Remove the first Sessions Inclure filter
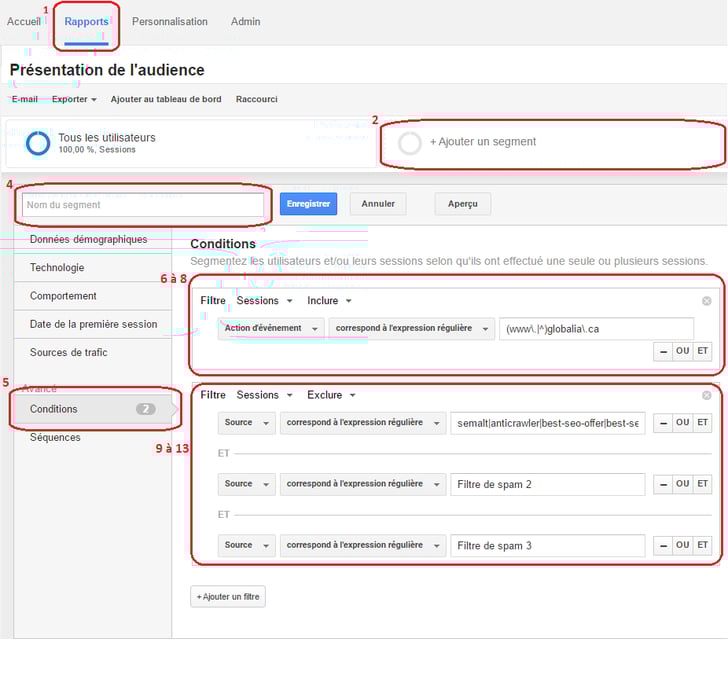728x679 pixels. [706, 301]
